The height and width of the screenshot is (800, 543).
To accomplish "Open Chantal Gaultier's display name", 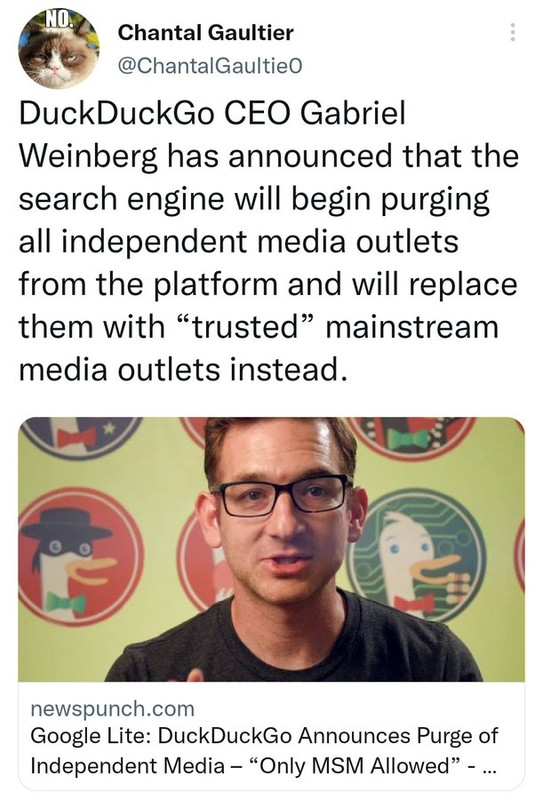I will tap(206, 33).
